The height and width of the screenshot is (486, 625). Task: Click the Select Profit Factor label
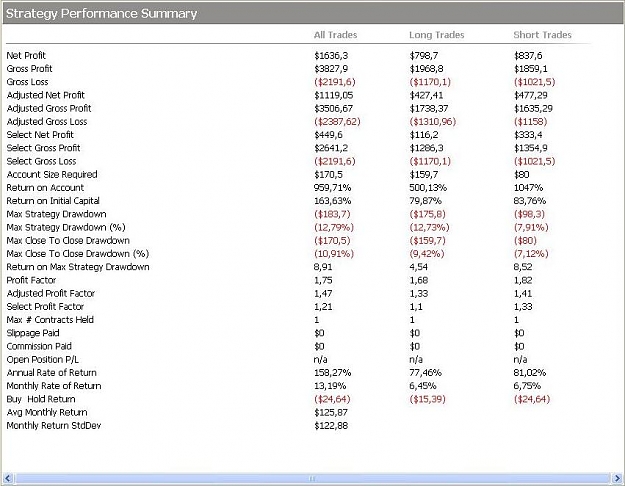[x=45, y=306]
